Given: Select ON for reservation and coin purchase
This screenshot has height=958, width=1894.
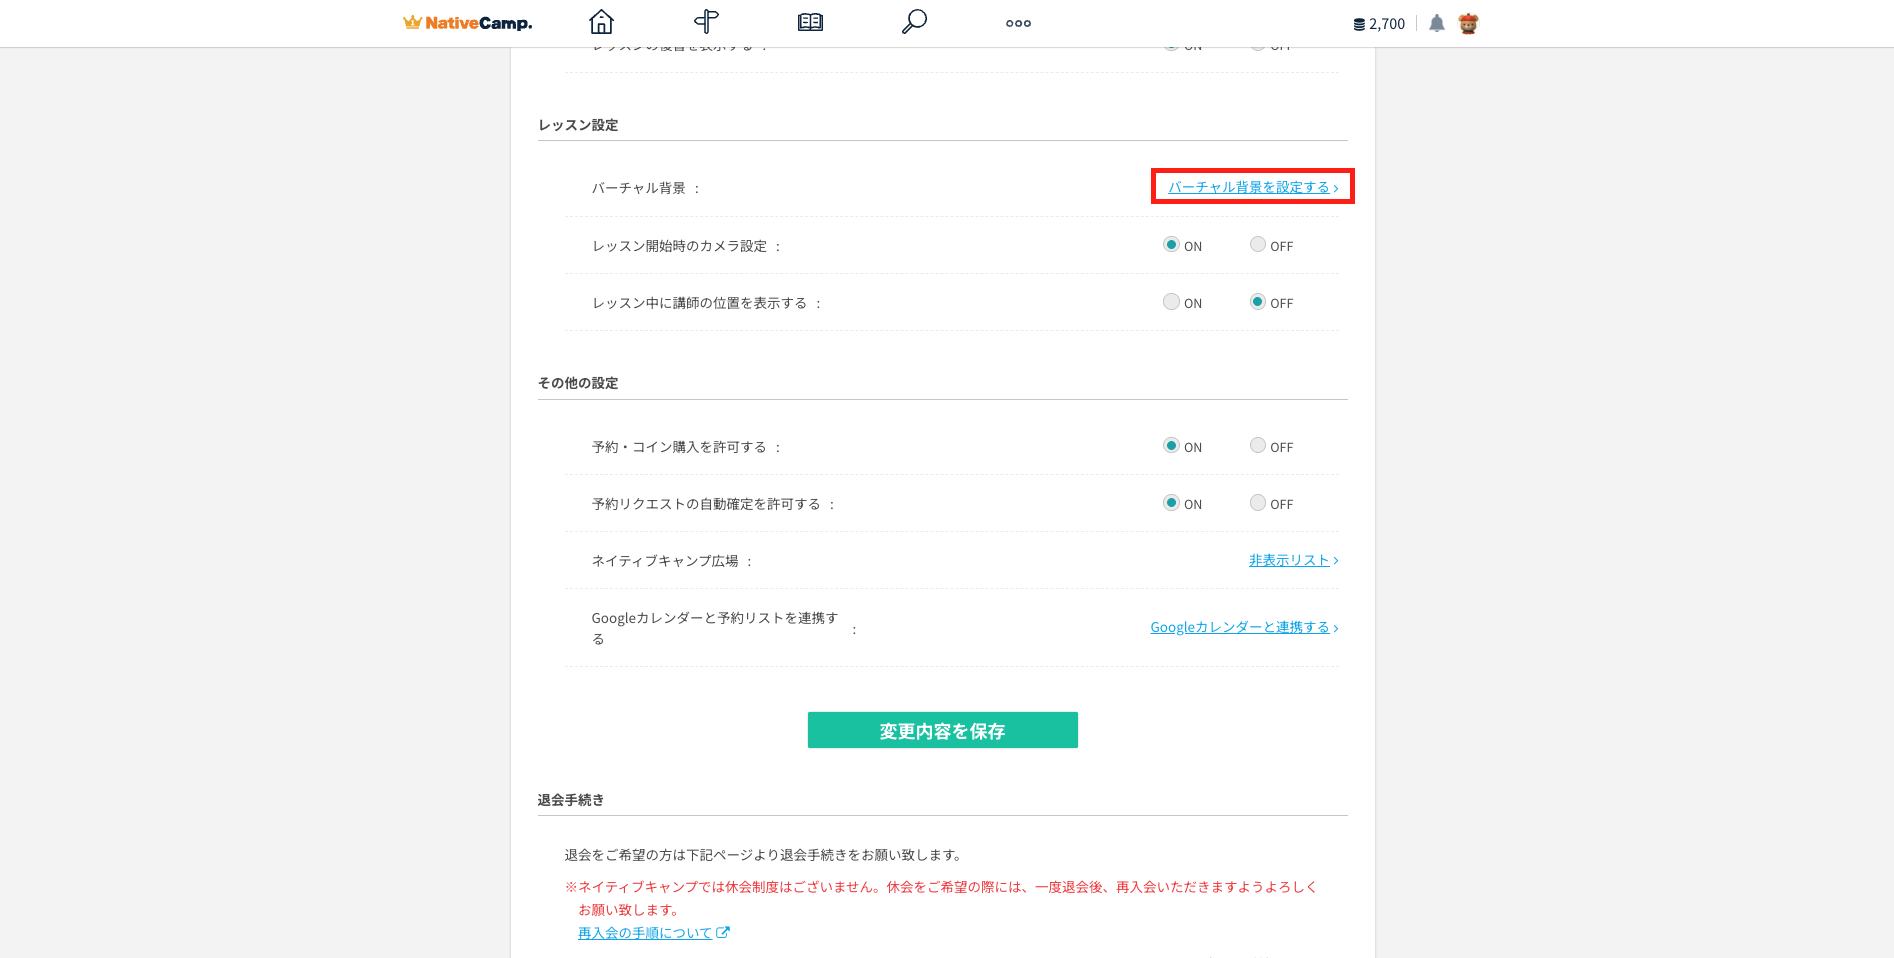Looking at the screenshot, I should [x=1171, y=446].
